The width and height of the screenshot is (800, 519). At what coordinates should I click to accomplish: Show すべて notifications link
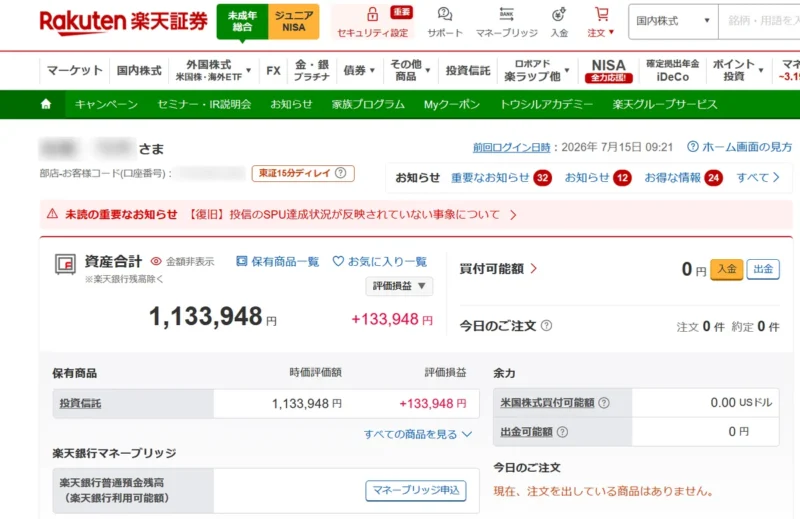tap(758, 178)
